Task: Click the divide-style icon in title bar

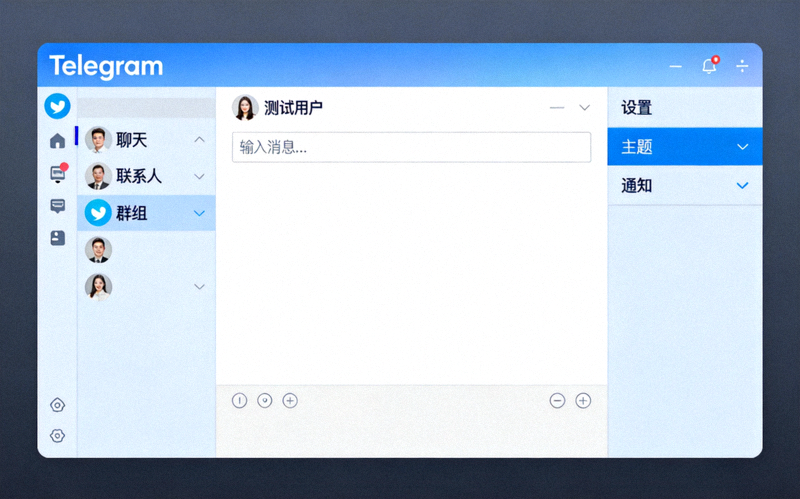Action: (x=742, y=66)
